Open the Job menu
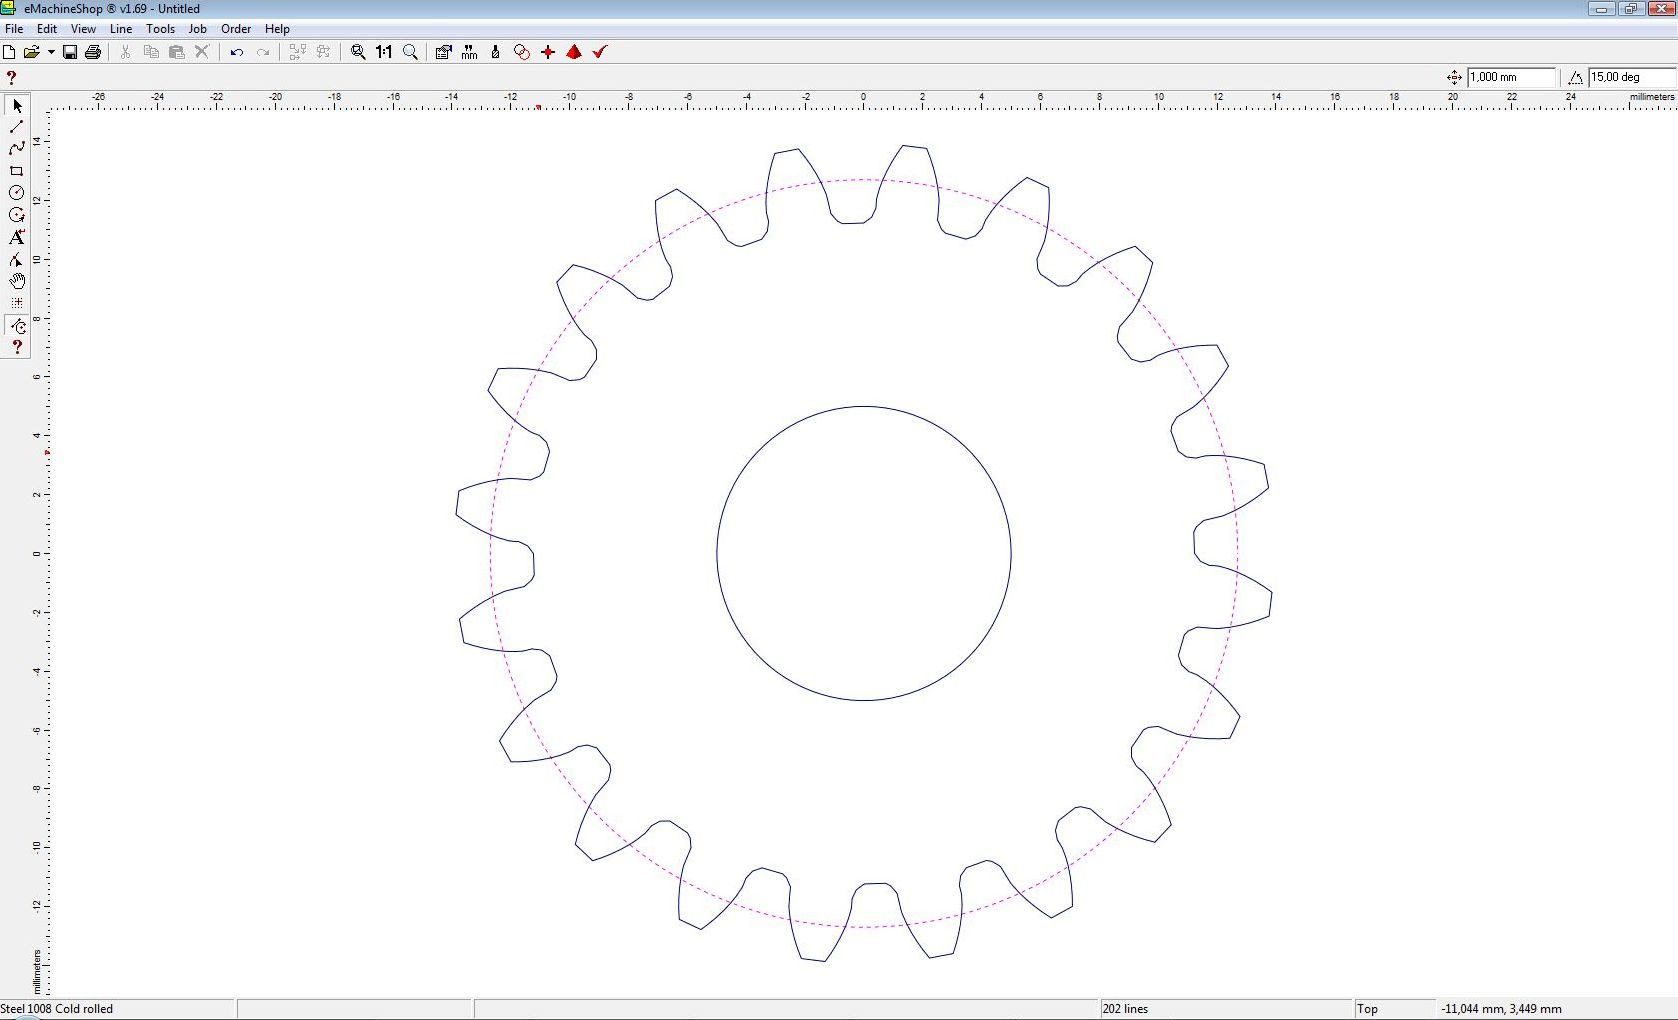Image resolution: width=1678 pixels, height=1020 pixels. 197,29
